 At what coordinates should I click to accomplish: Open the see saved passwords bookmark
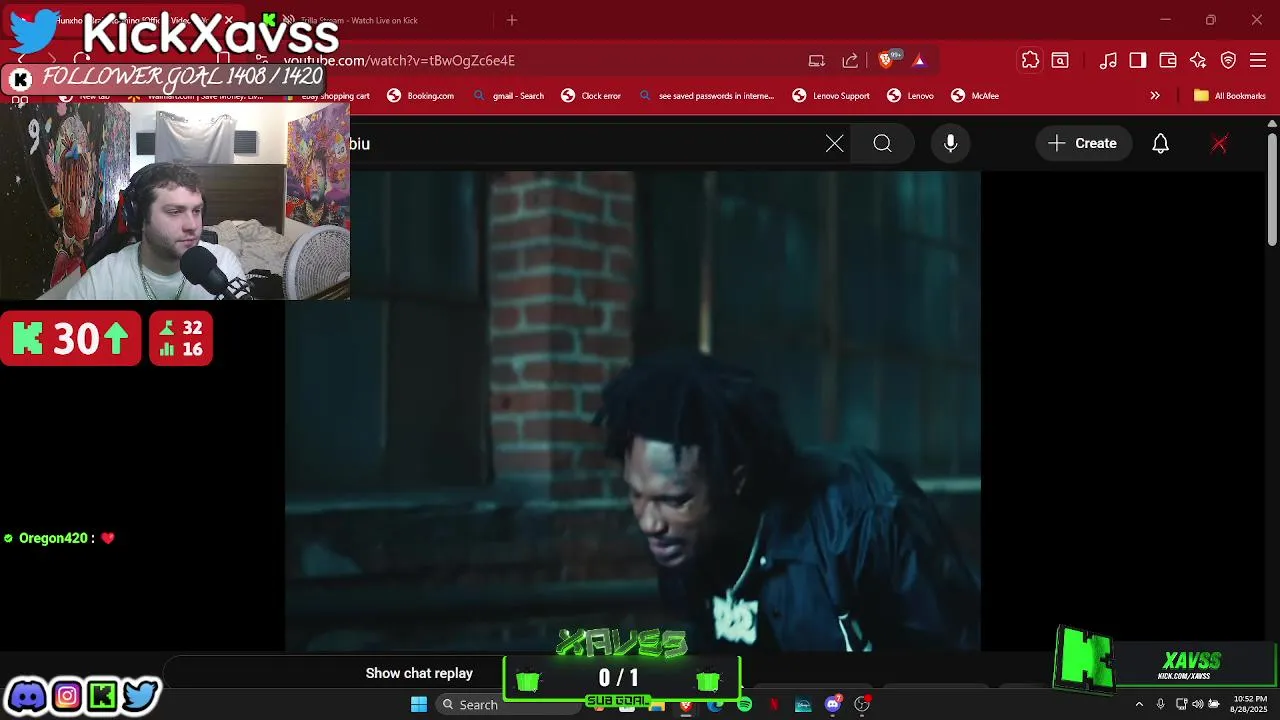706,96
